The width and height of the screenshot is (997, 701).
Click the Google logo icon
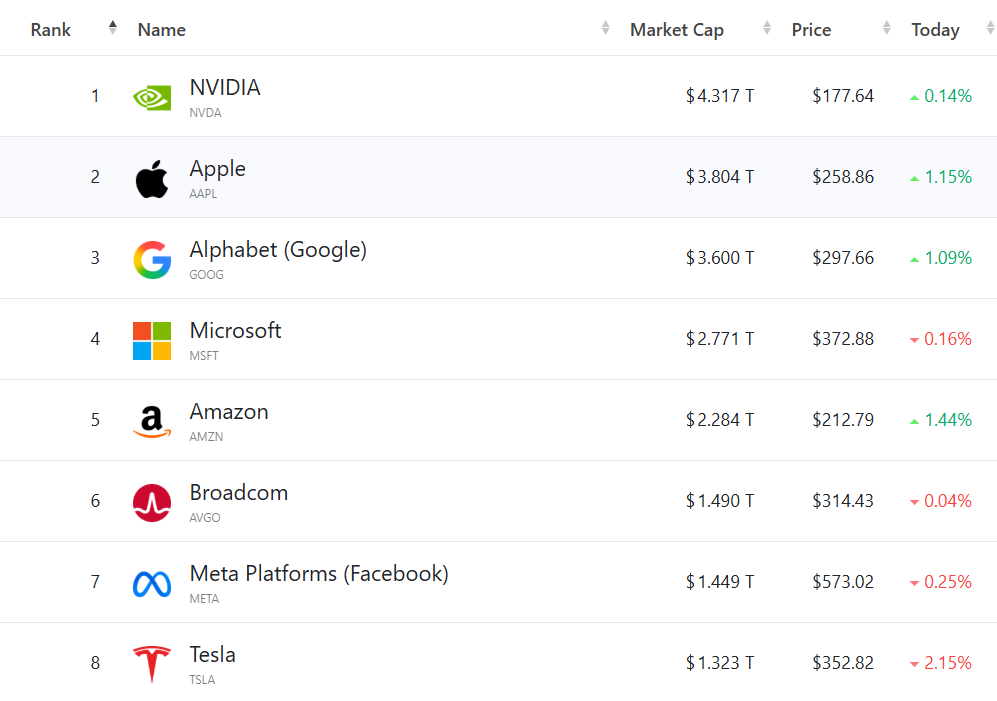coord(152,259)
